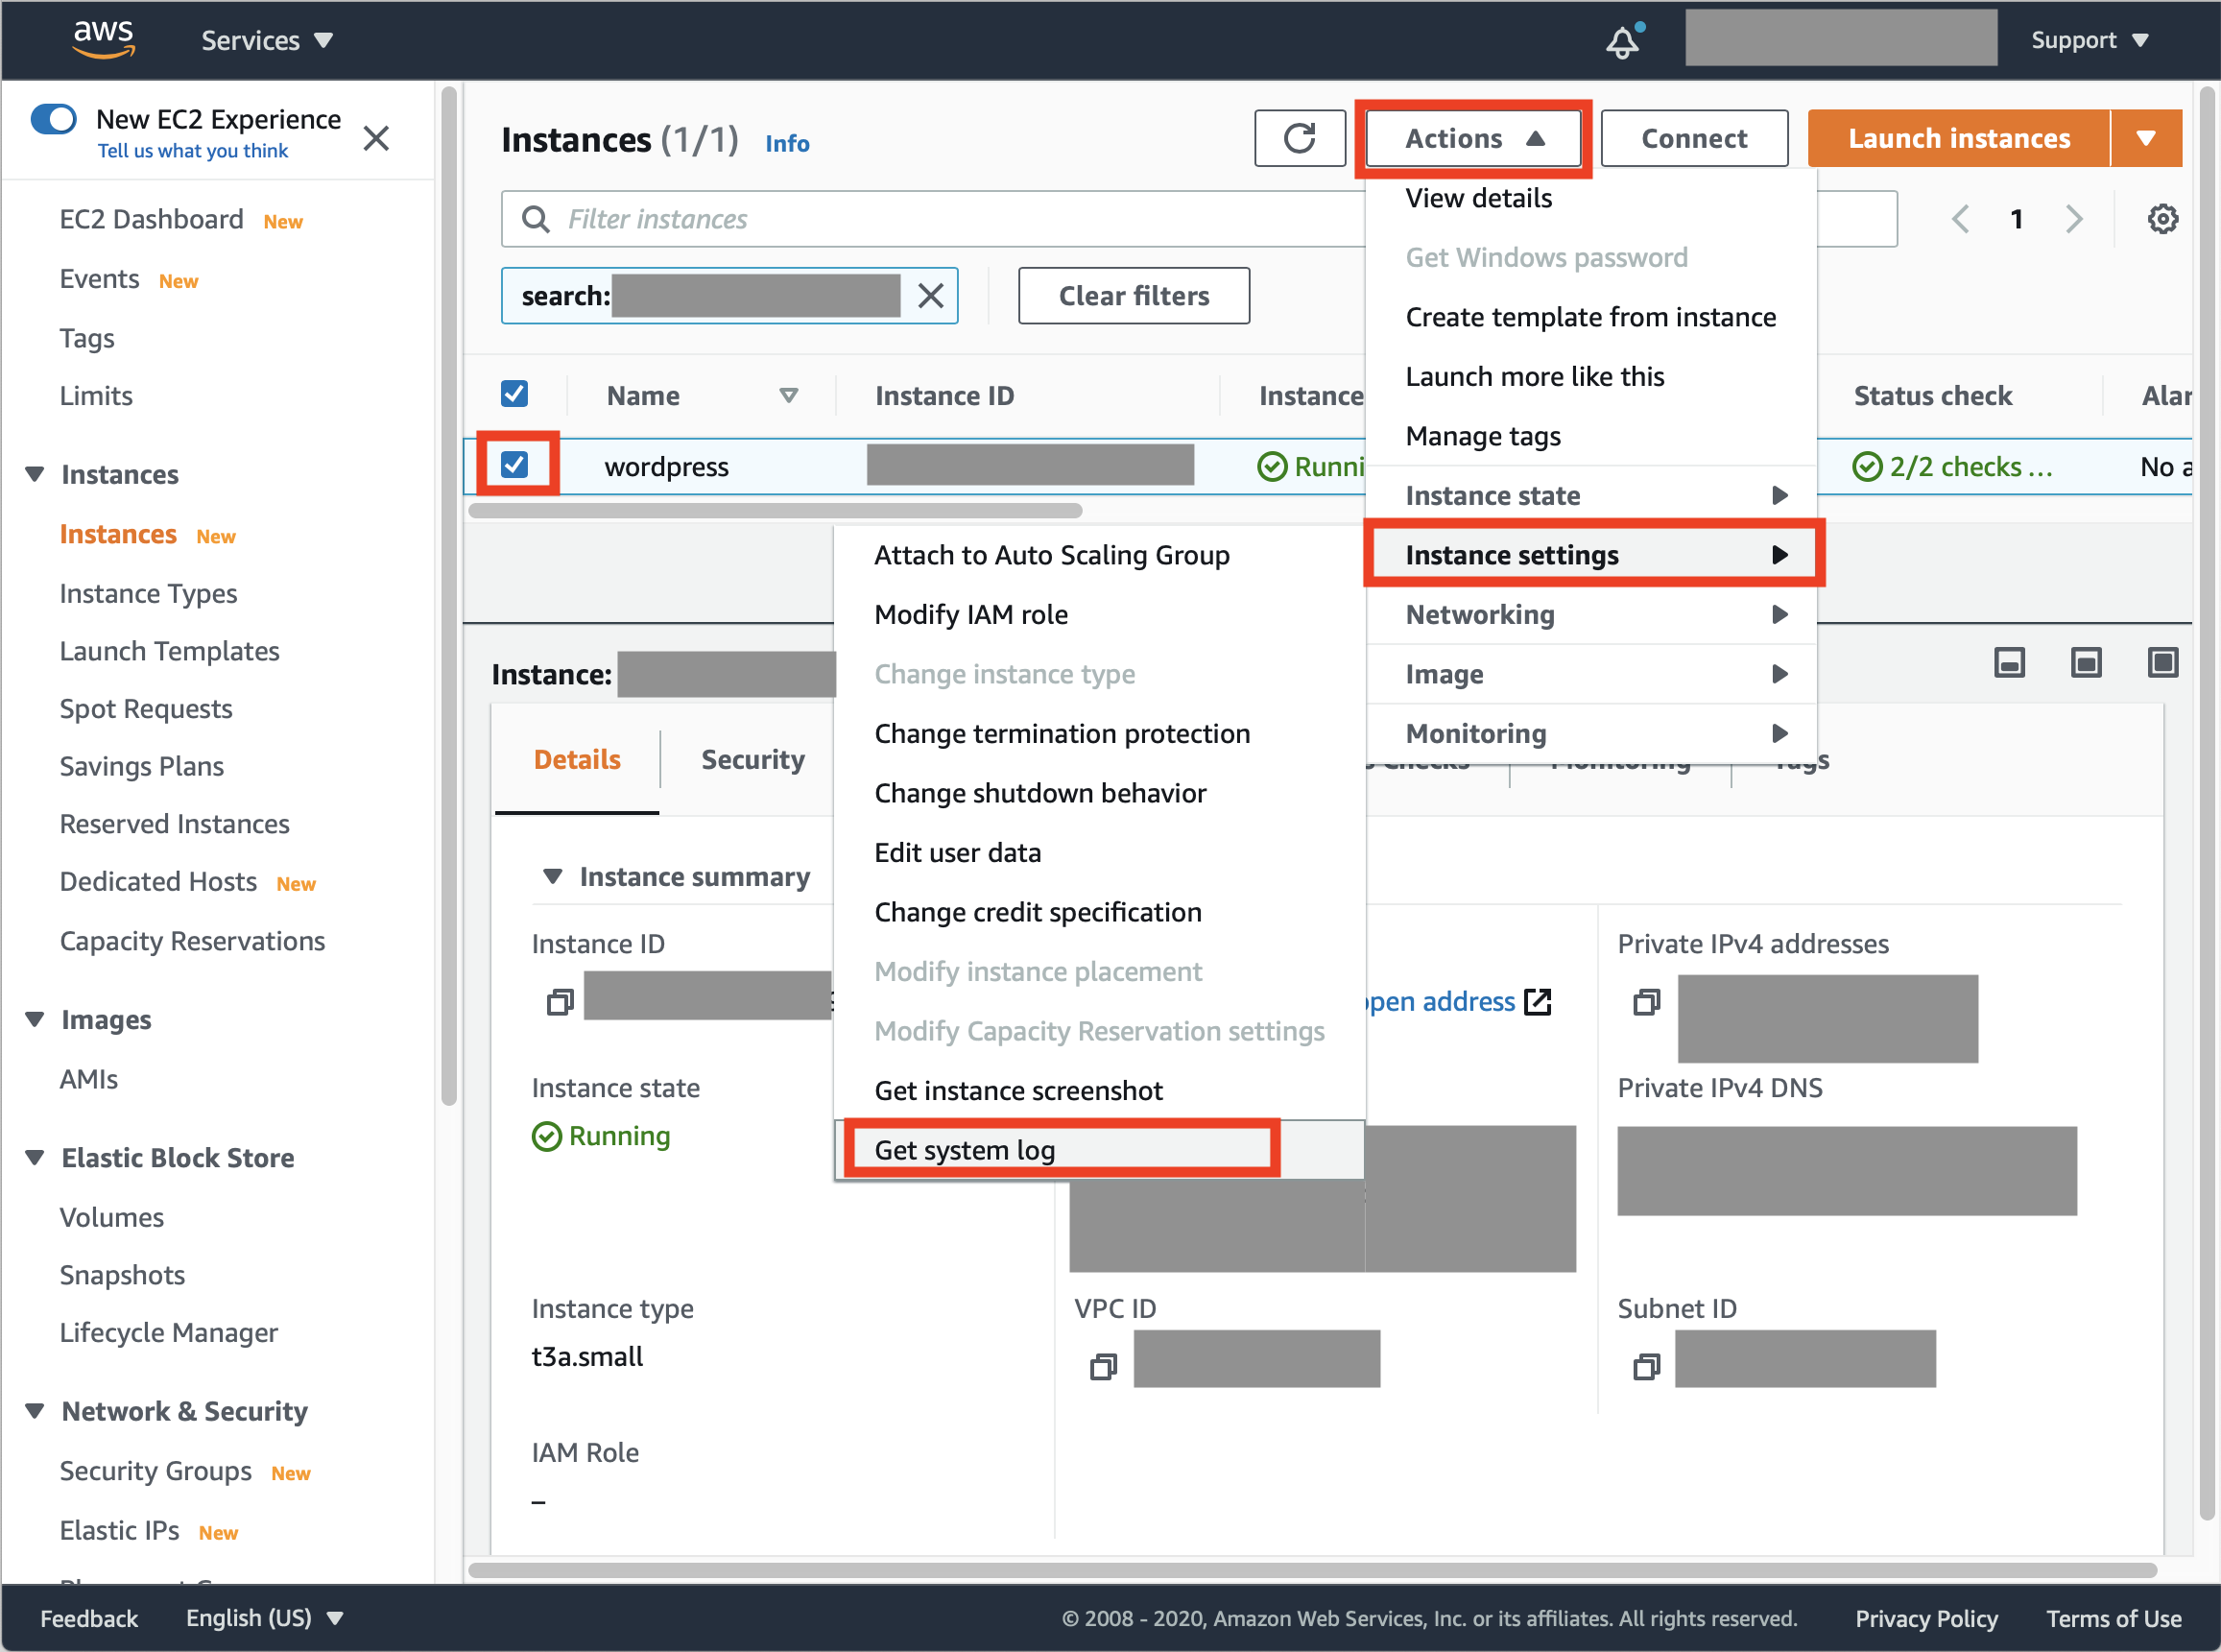Open the English (US) language selector
The image size is (2221, 1652).
[264, 1618]
